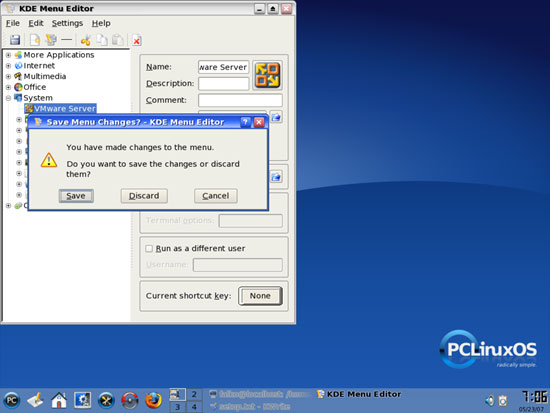
Task: Launch Firefox from the taskbar
Action: (153, 400)
